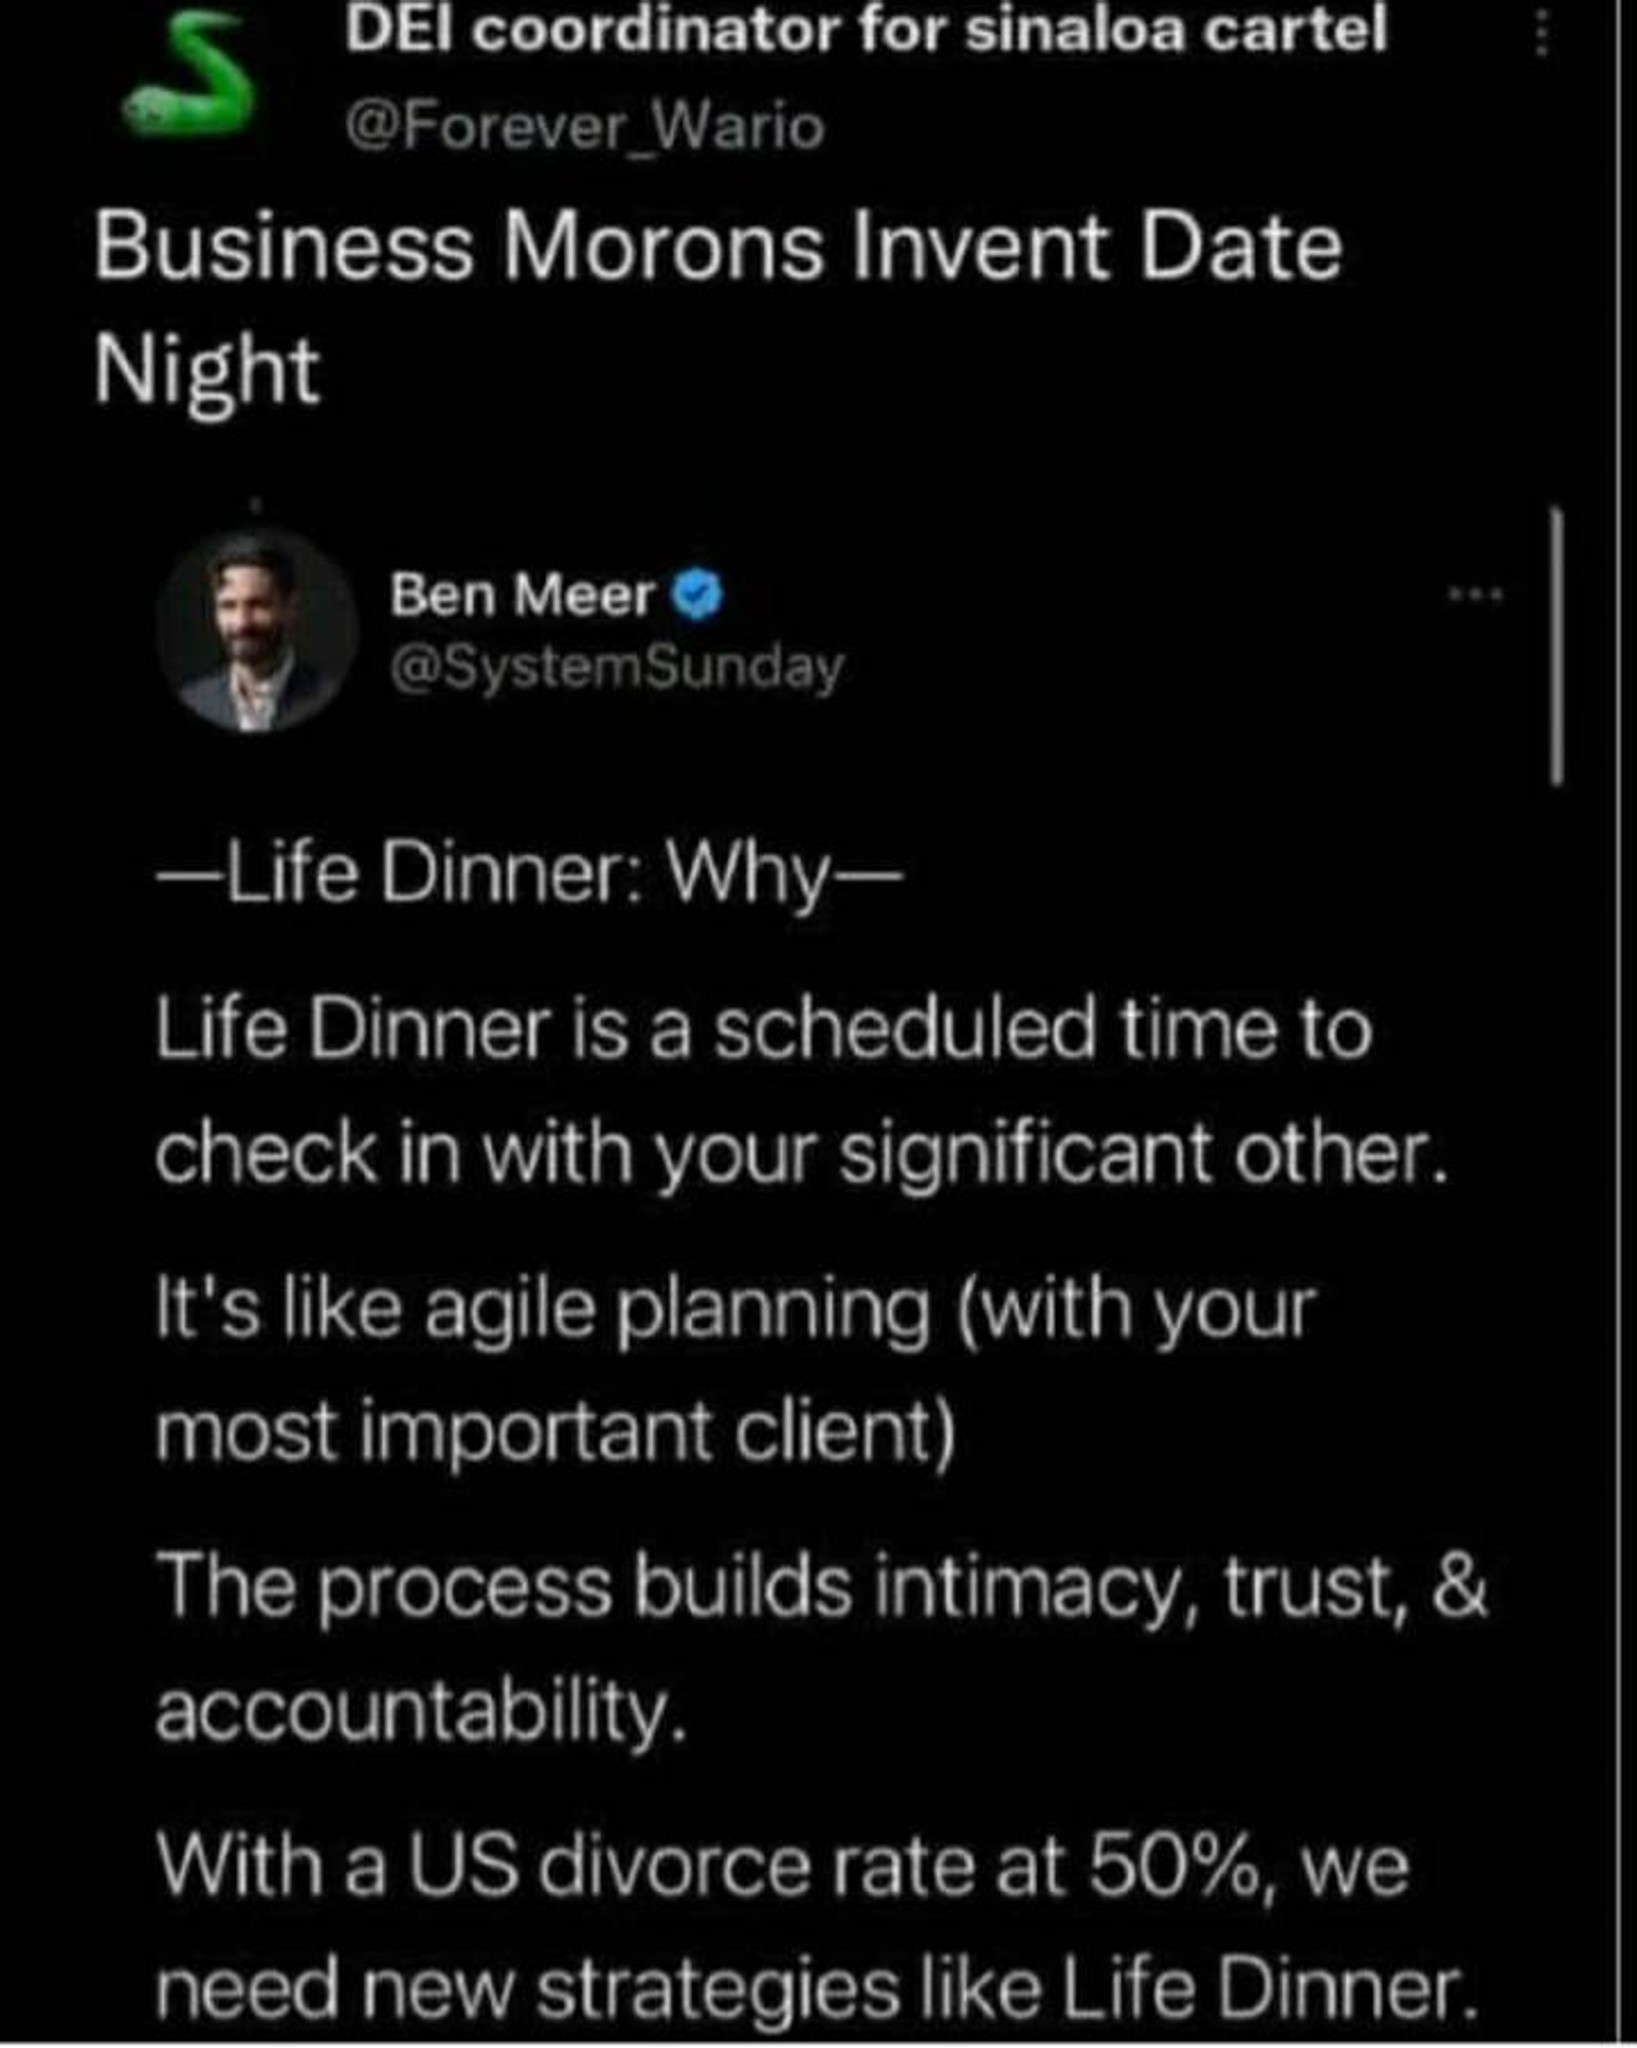Click the line 'Life Dinner is a scheduled time to'

(x=763, y=1029)
